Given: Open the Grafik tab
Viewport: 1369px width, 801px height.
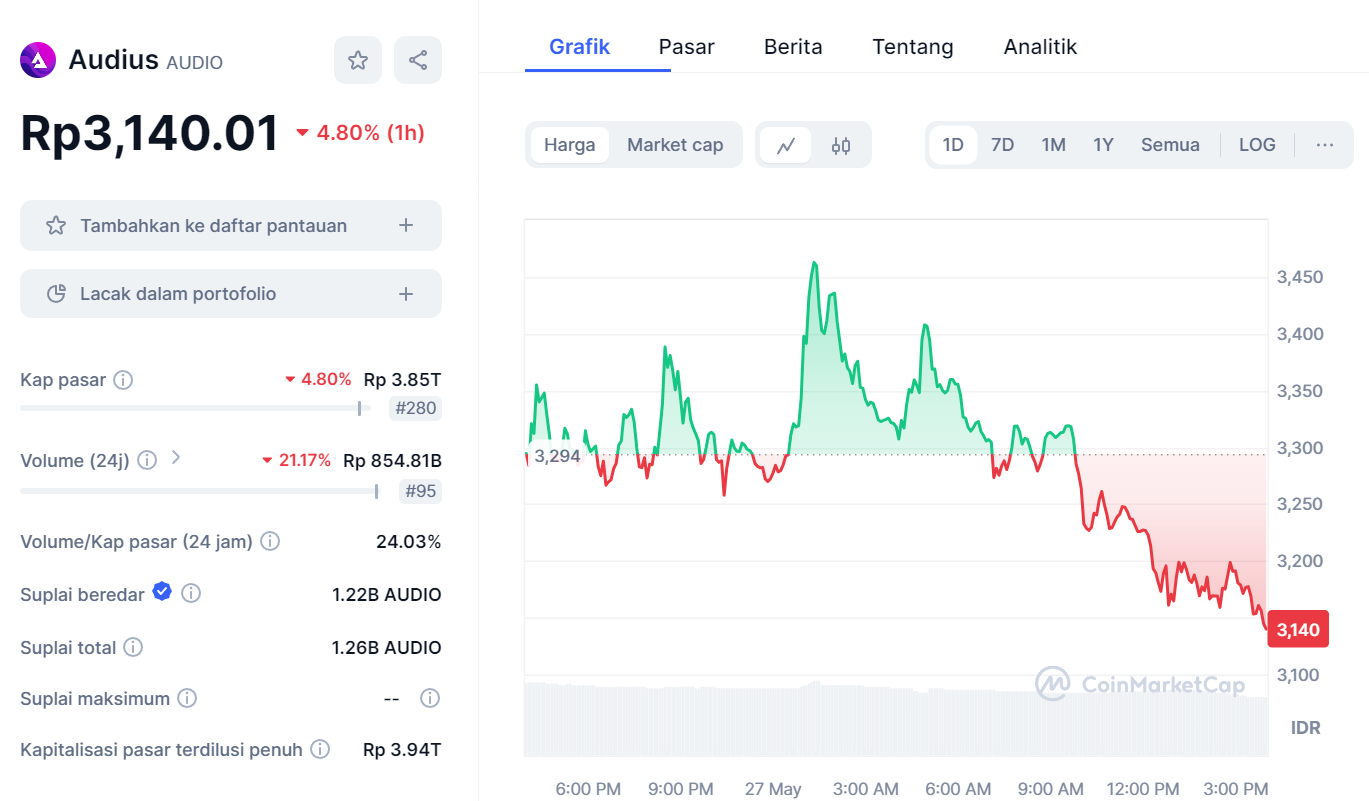Looking at the screenshot, I should (x=580, y=47).
